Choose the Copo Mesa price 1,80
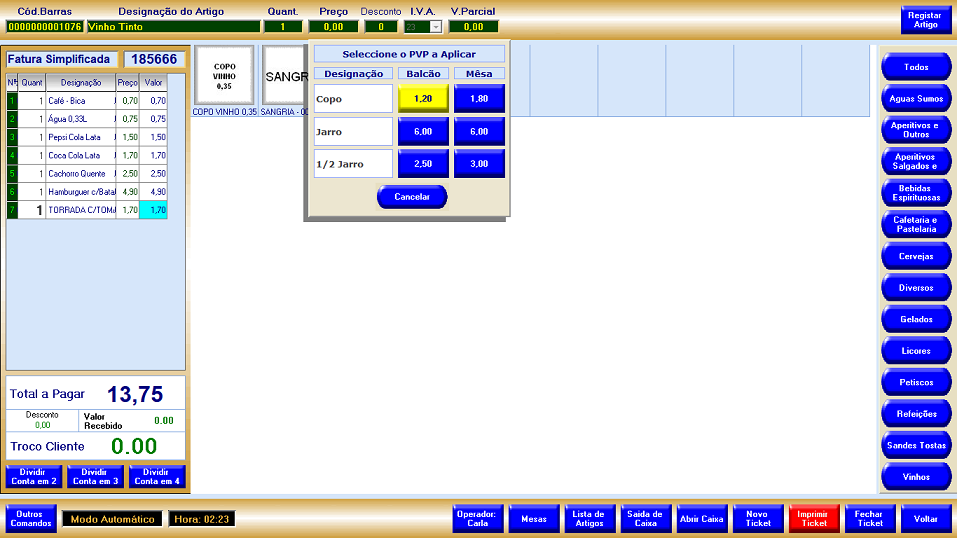This screenshot has height=538, width=957. click(479, 99)
